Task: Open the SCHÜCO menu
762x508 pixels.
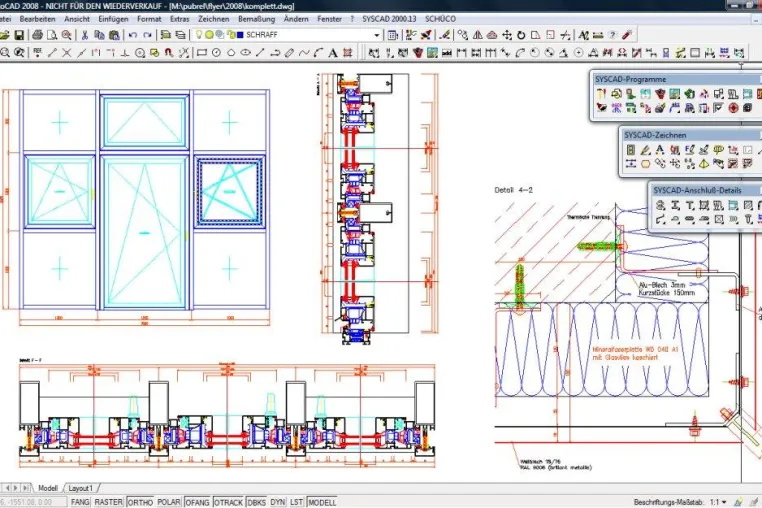Action: 440,19
